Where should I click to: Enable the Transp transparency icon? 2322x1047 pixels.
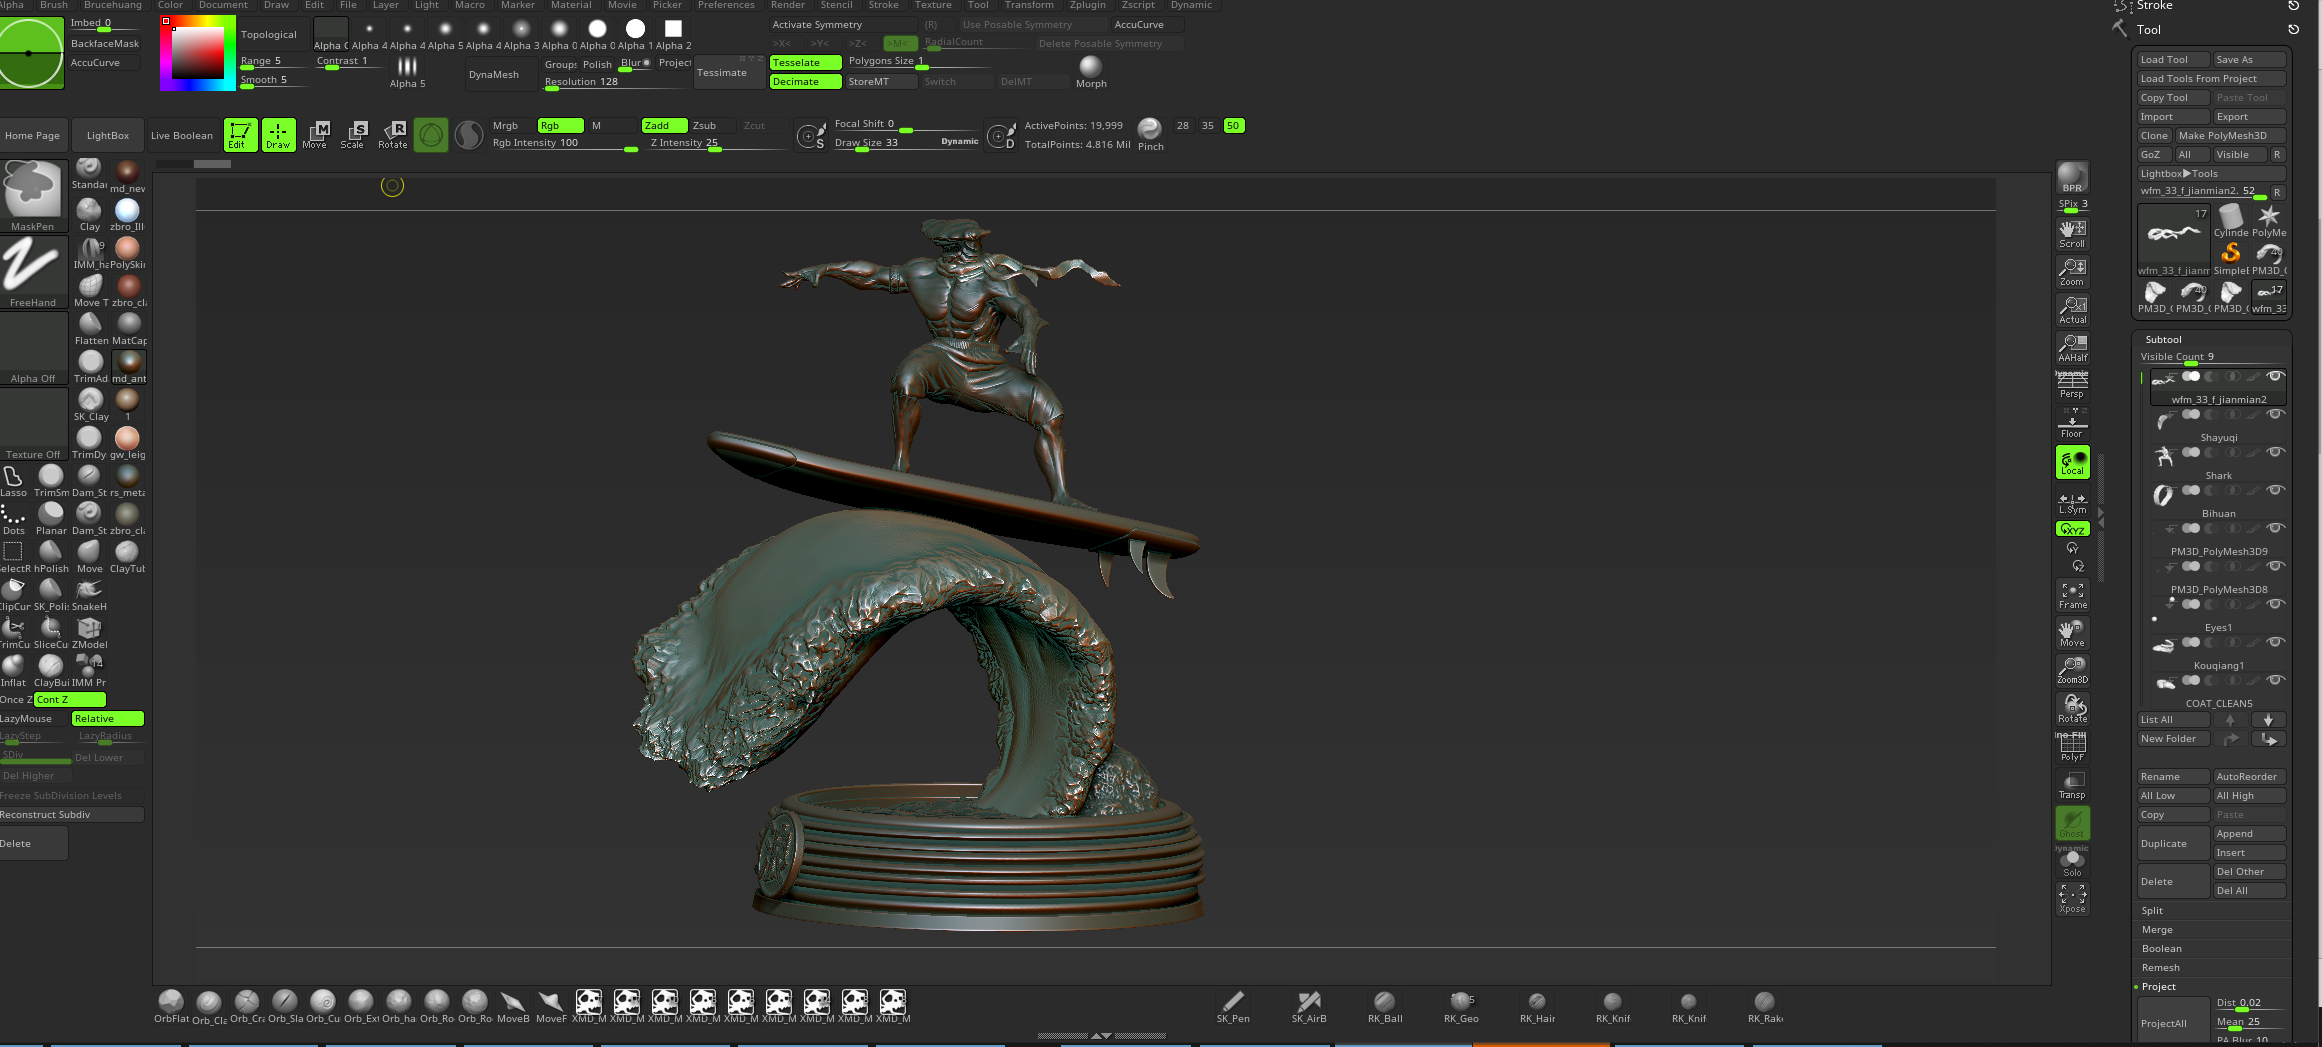(2072, 785)
